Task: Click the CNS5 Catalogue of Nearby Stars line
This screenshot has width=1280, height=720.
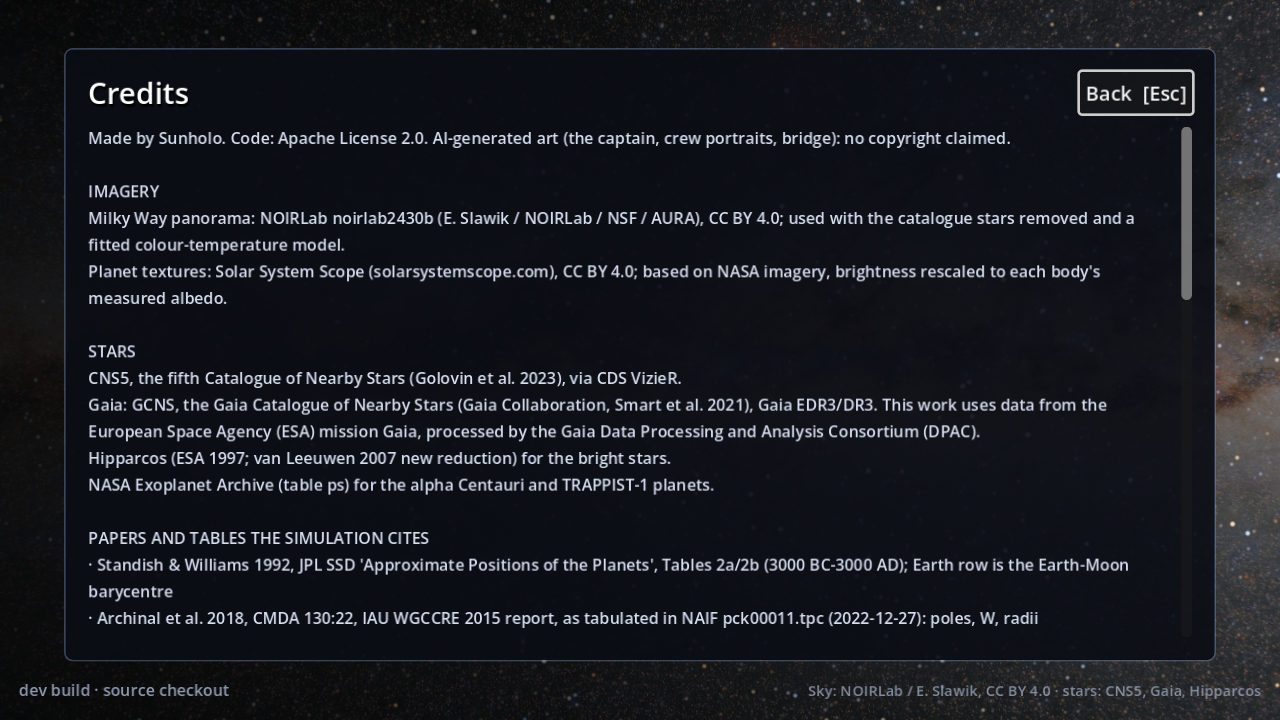Action: click(x=385, y=378)
